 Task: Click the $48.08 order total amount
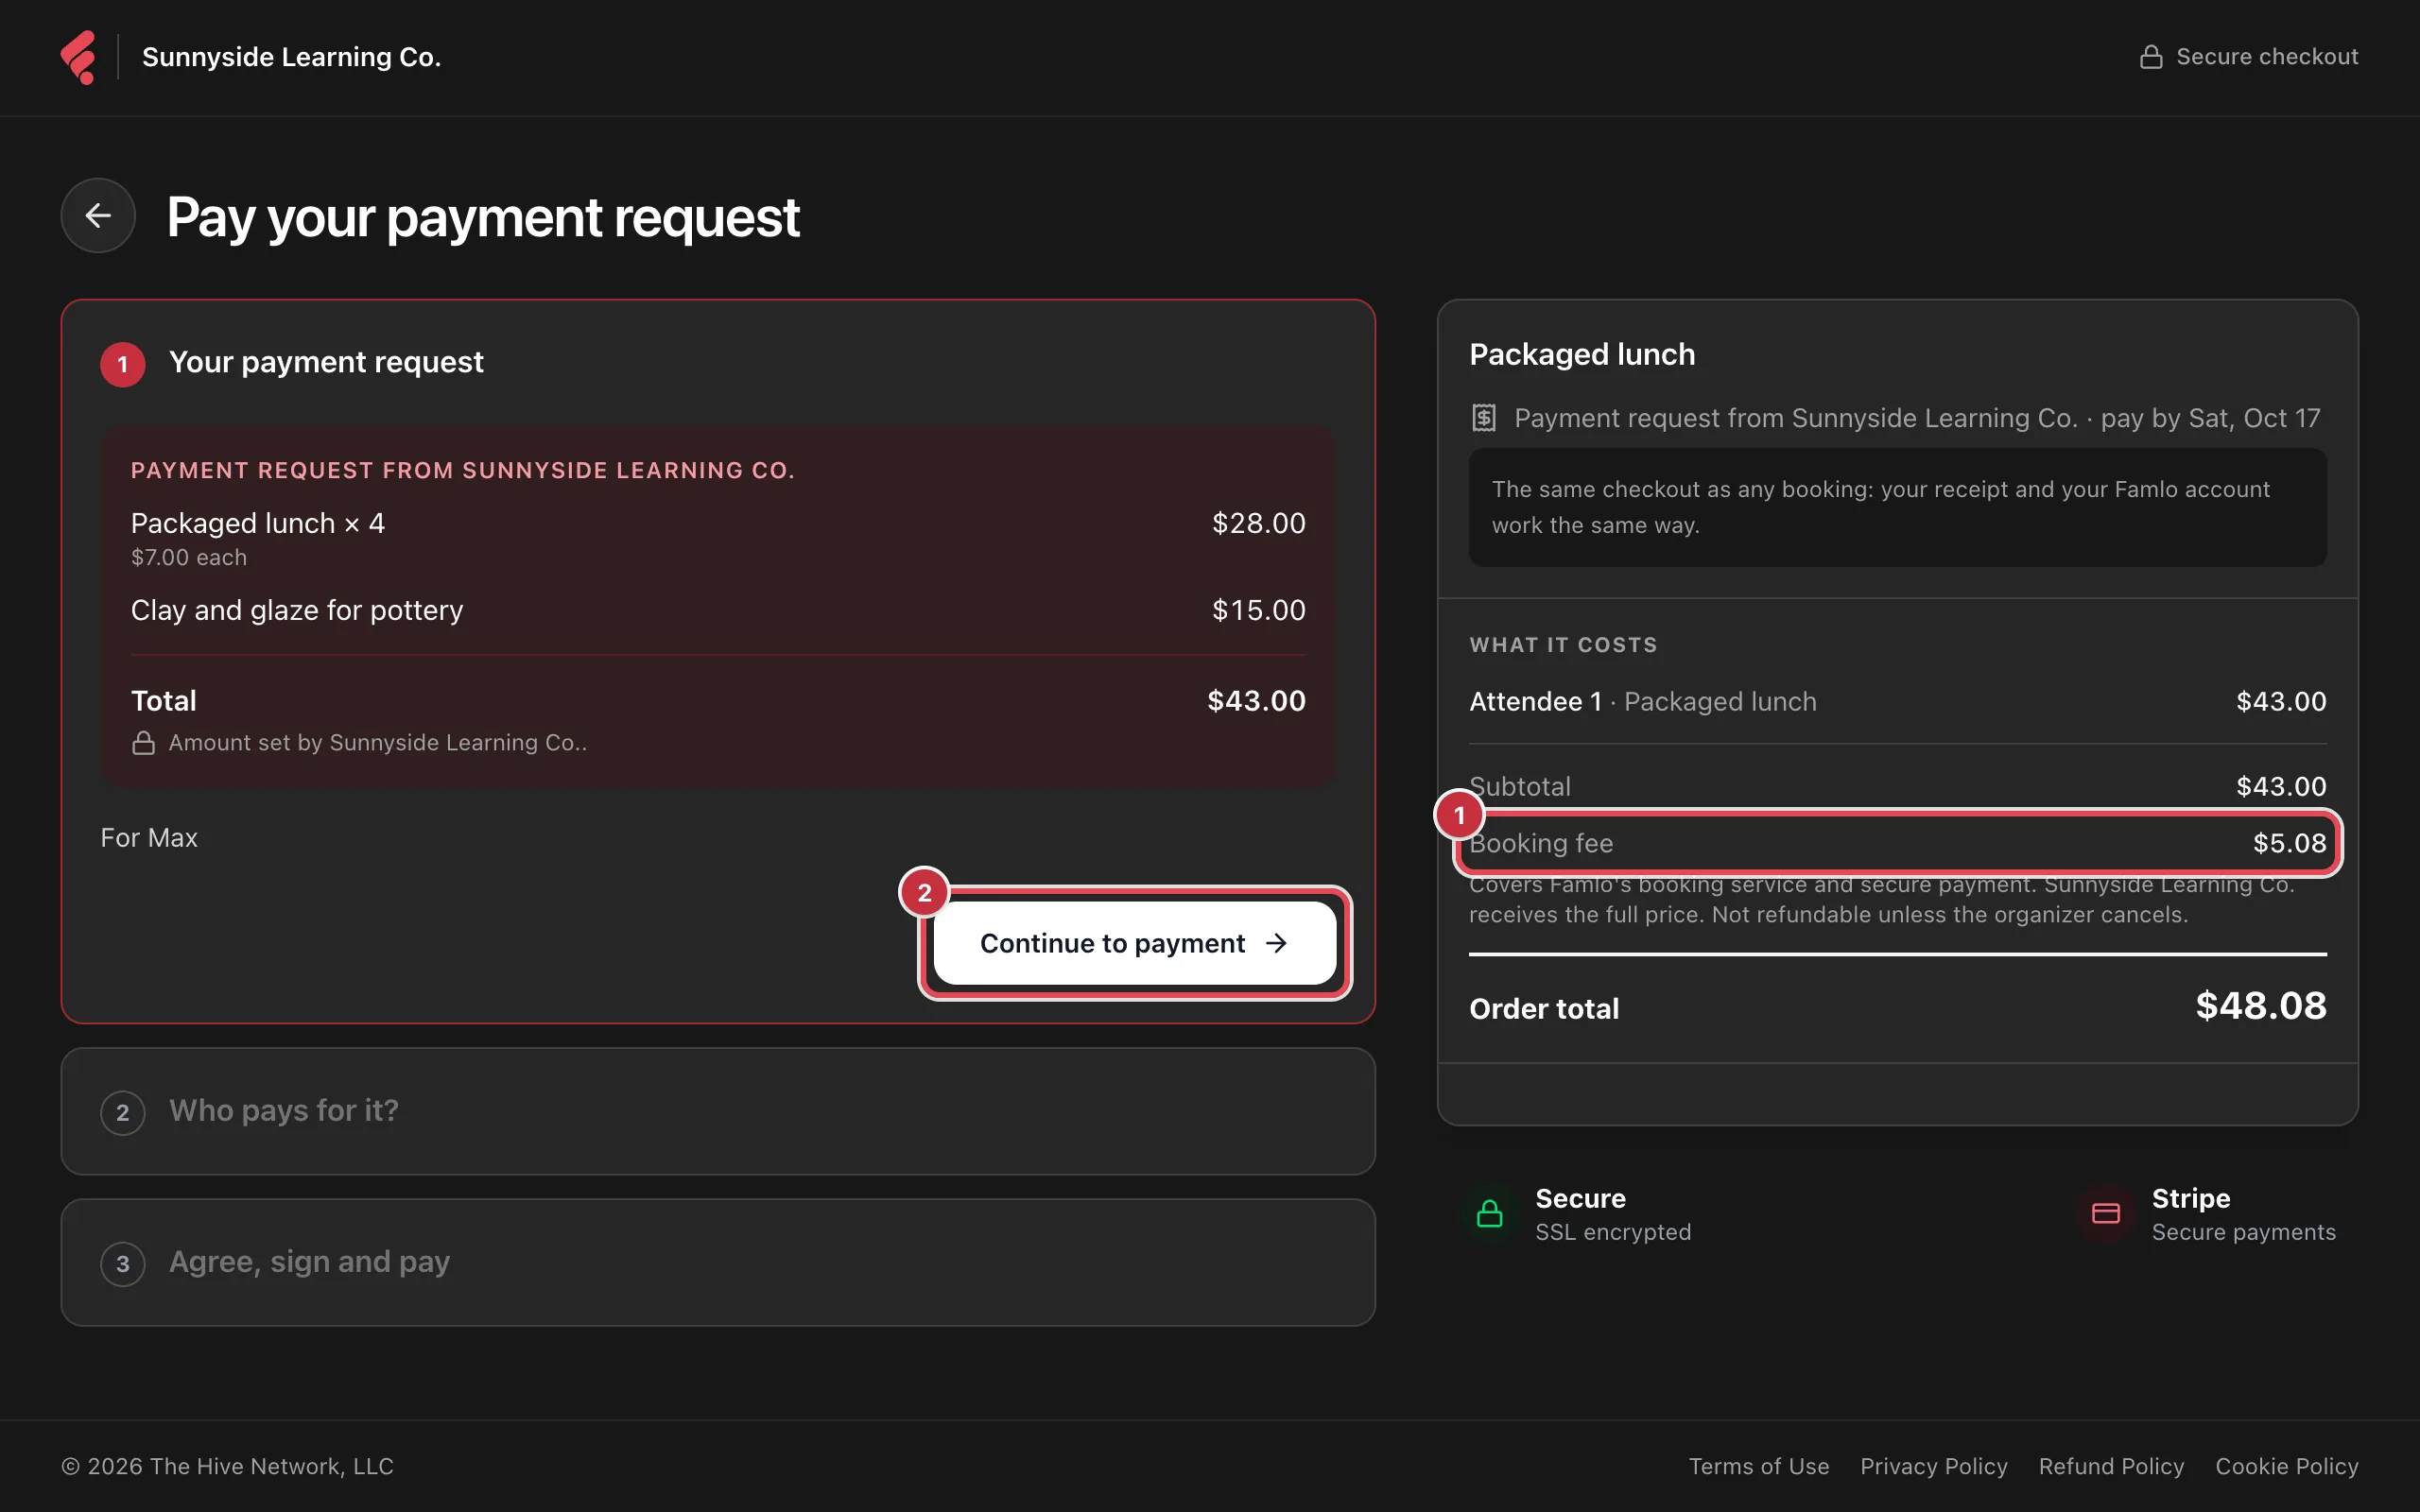[2261, 1006]
